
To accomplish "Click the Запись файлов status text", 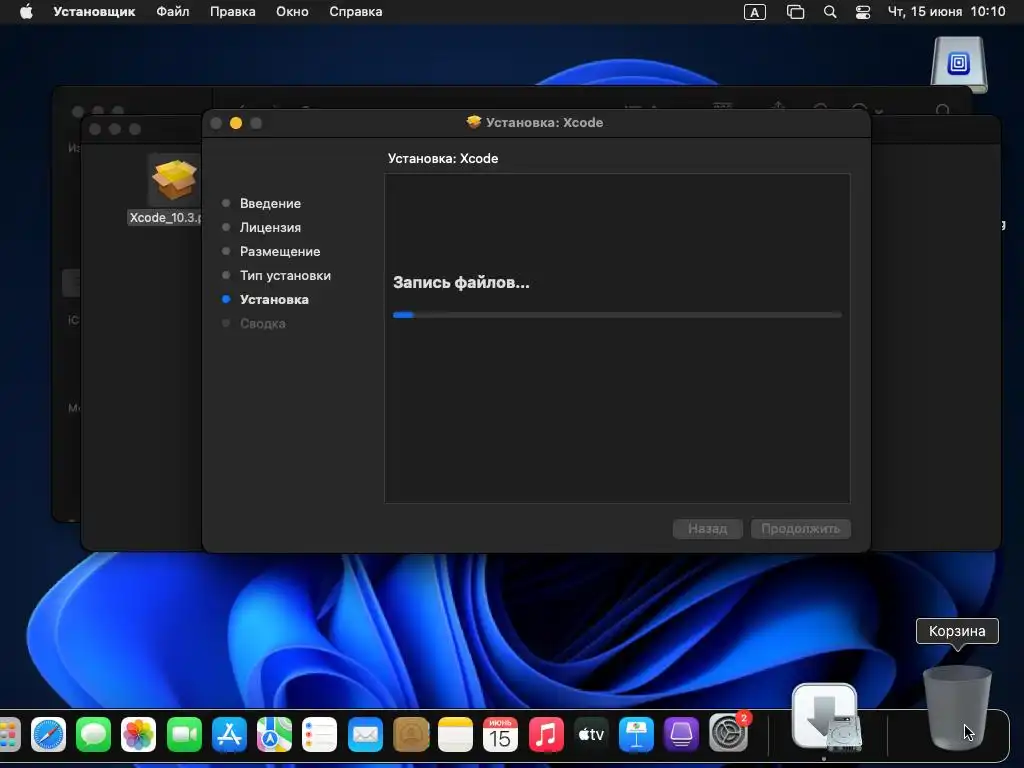I will click(x=461, y=283).
